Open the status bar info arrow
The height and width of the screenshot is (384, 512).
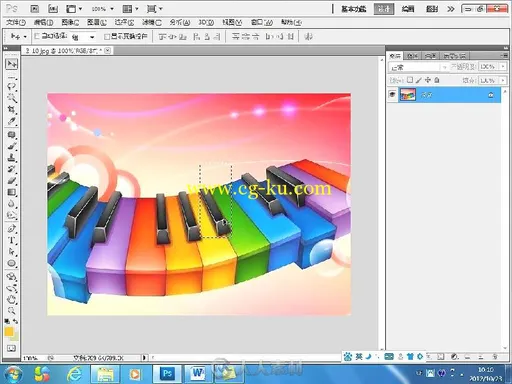coord(144,358)
